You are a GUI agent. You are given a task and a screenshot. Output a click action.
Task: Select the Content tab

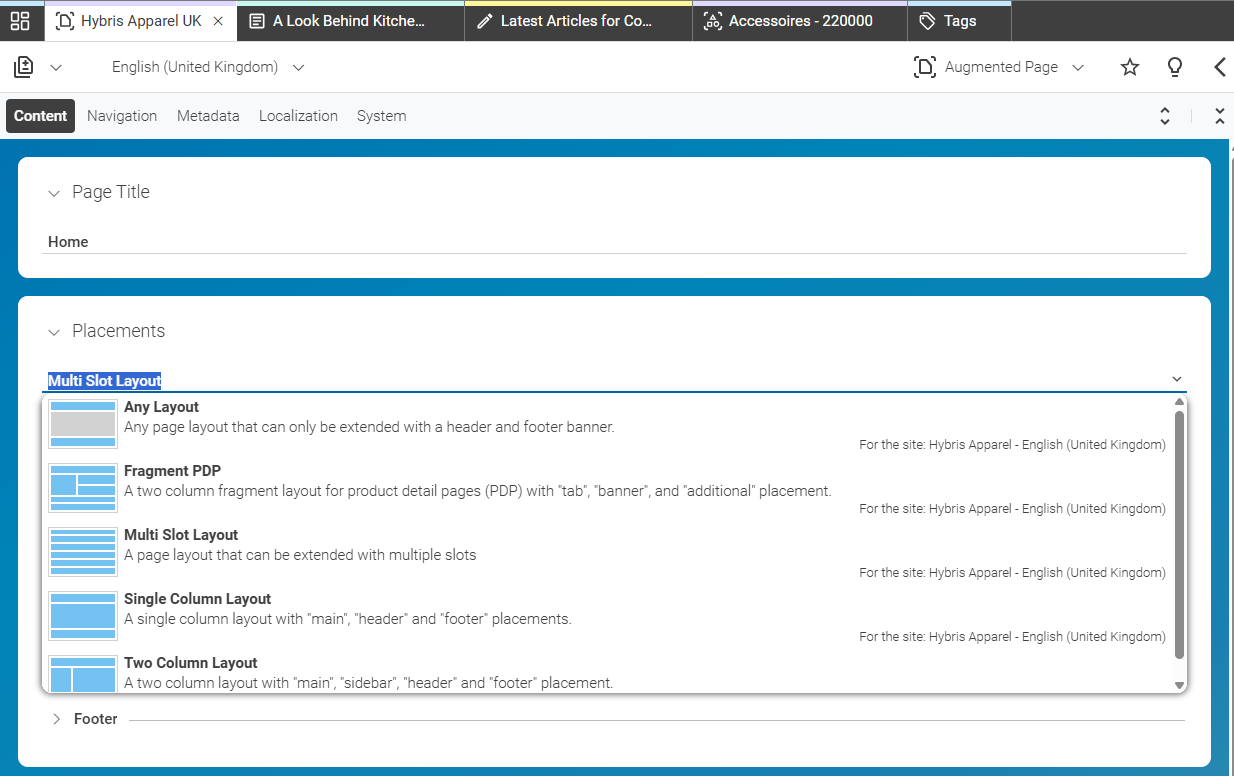click(x=41, y=116)
